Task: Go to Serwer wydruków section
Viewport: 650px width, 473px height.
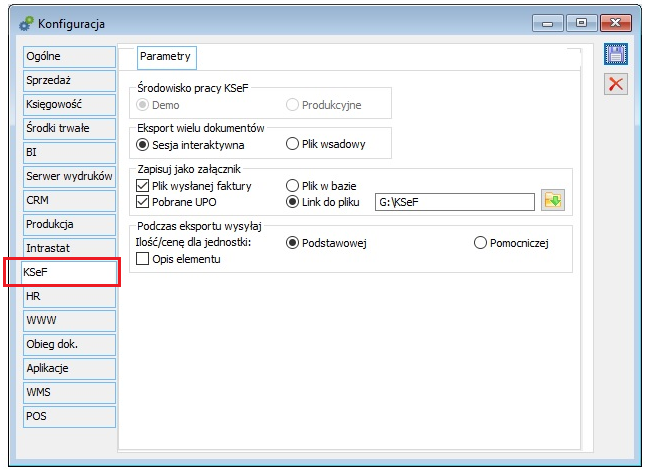Action: pos(69,177)
